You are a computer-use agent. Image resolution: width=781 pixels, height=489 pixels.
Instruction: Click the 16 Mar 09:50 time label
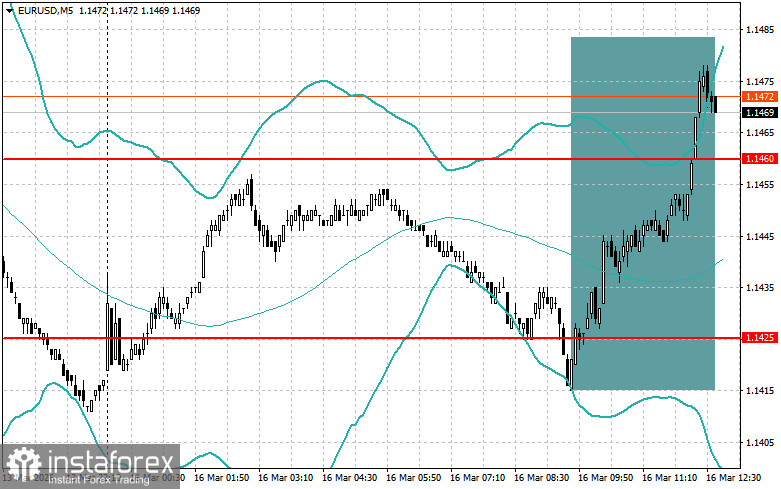point(605,478)
